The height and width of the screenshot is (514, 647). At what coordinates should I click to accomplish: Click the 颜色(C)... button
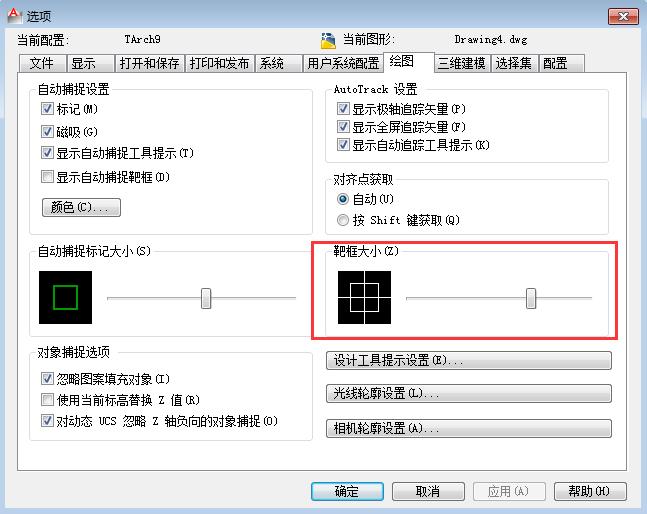click(x=80, y=208)
